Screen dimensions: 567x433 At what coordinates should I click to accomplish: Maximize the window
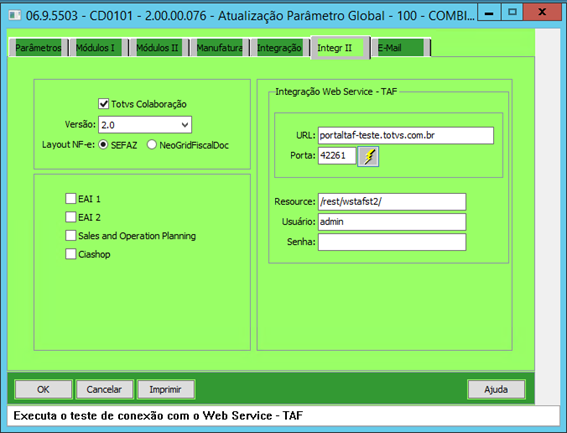(x=512, y=13)
